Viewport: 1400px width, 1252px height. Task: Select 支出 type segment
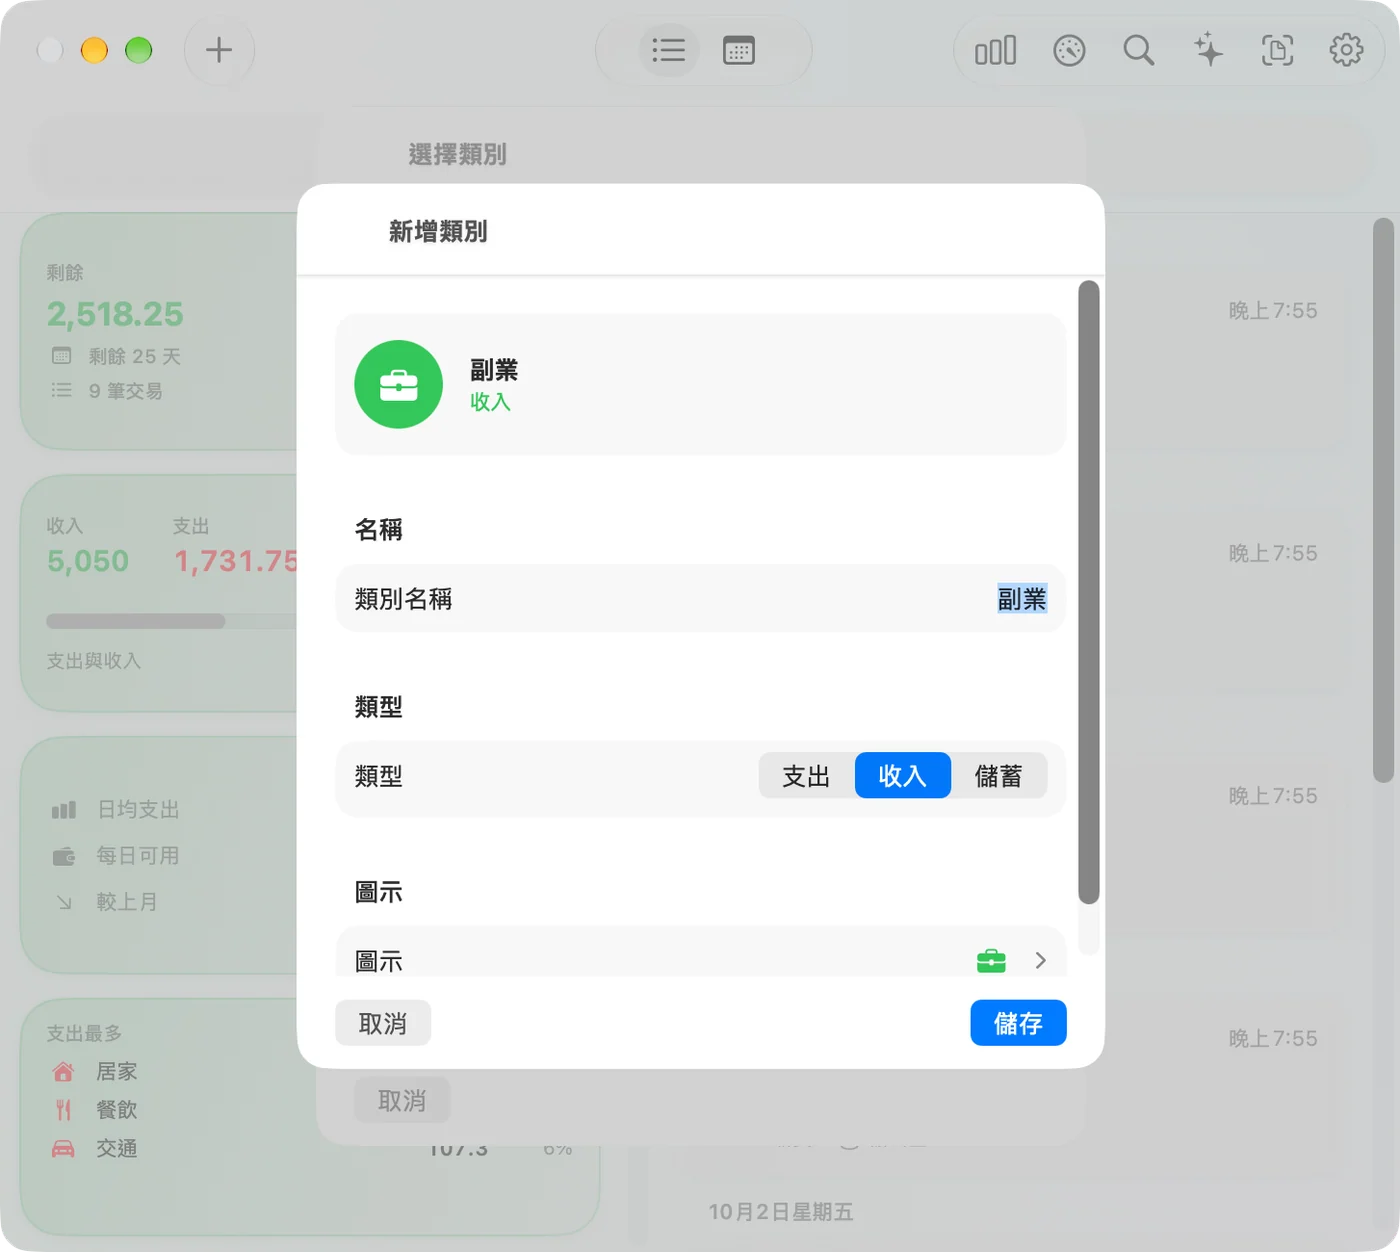[806, 776]
